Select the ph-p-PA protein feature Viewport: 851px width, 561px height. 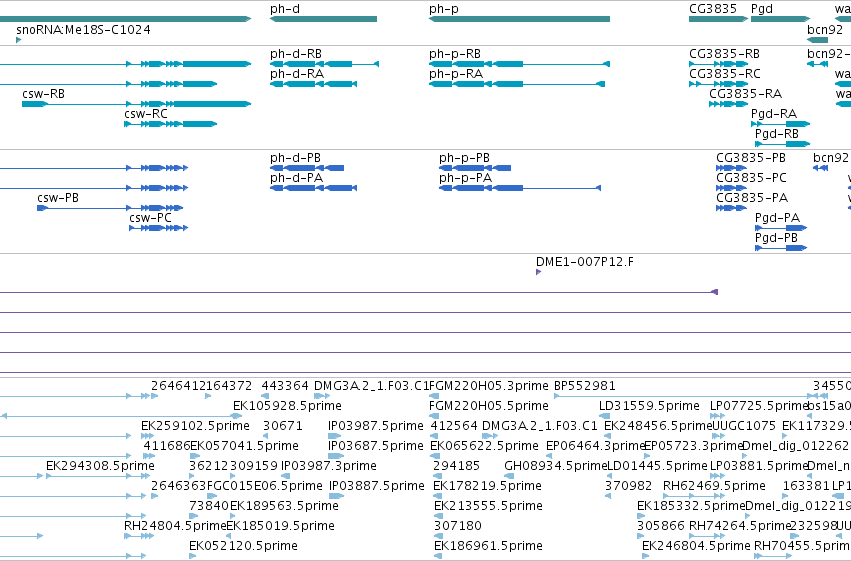pos(520,188)
